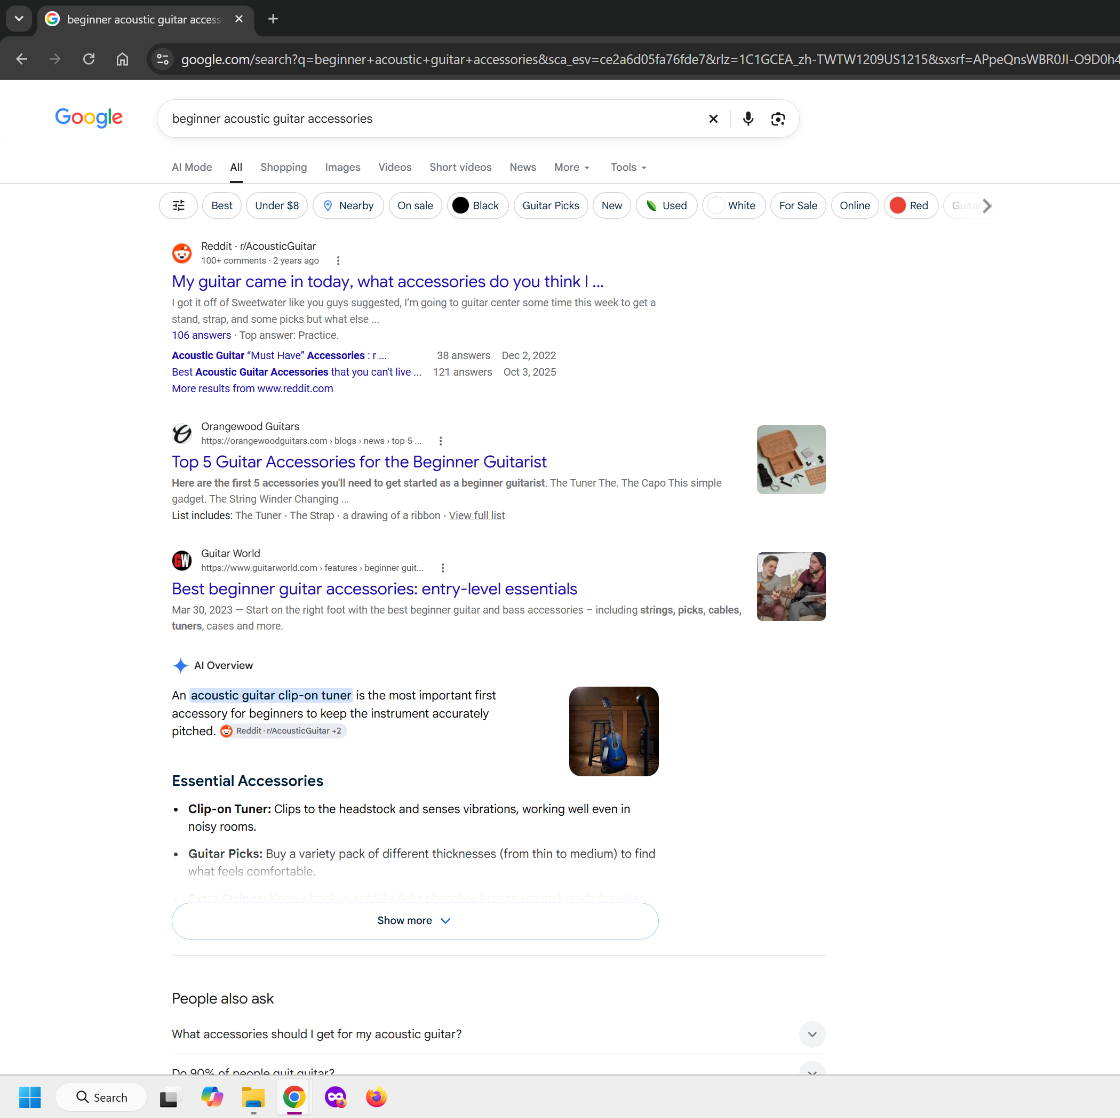Toggle the For Sale filter chip
This screenshot has width=1120, height=1118.
(798, 206)
